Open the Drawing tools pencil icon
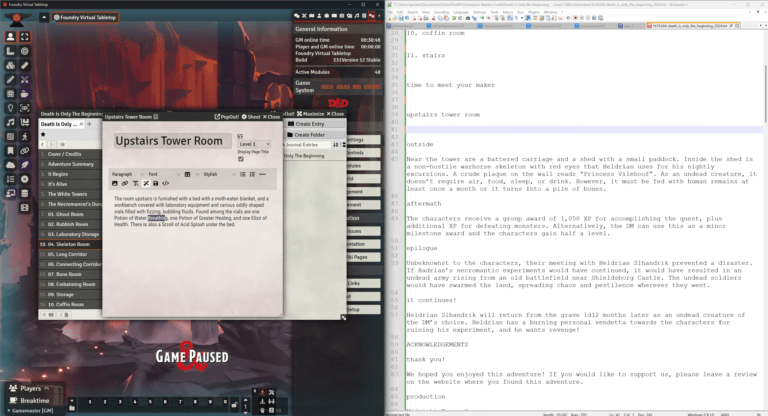The height and width of the screenshot is (416, 768). click(x=10, y=79)
